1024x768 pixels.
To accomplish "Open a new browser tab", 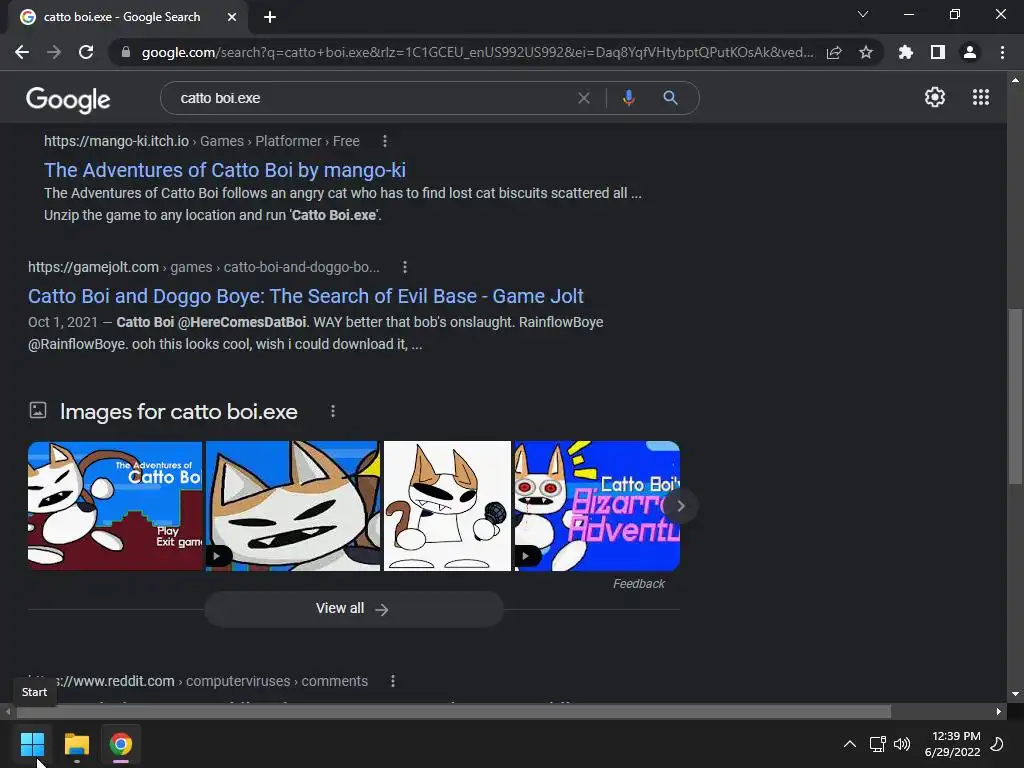I will coord(270,17).
